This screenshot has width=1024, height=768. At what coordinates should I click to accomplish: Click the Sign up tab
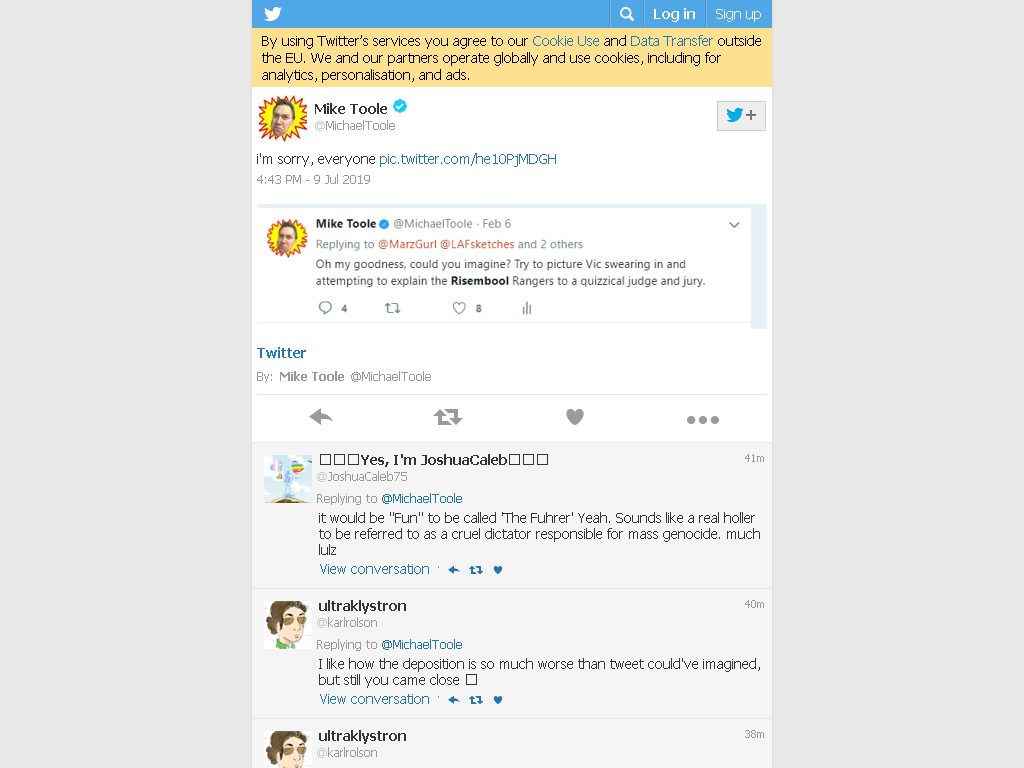click(x=738, y=14)
